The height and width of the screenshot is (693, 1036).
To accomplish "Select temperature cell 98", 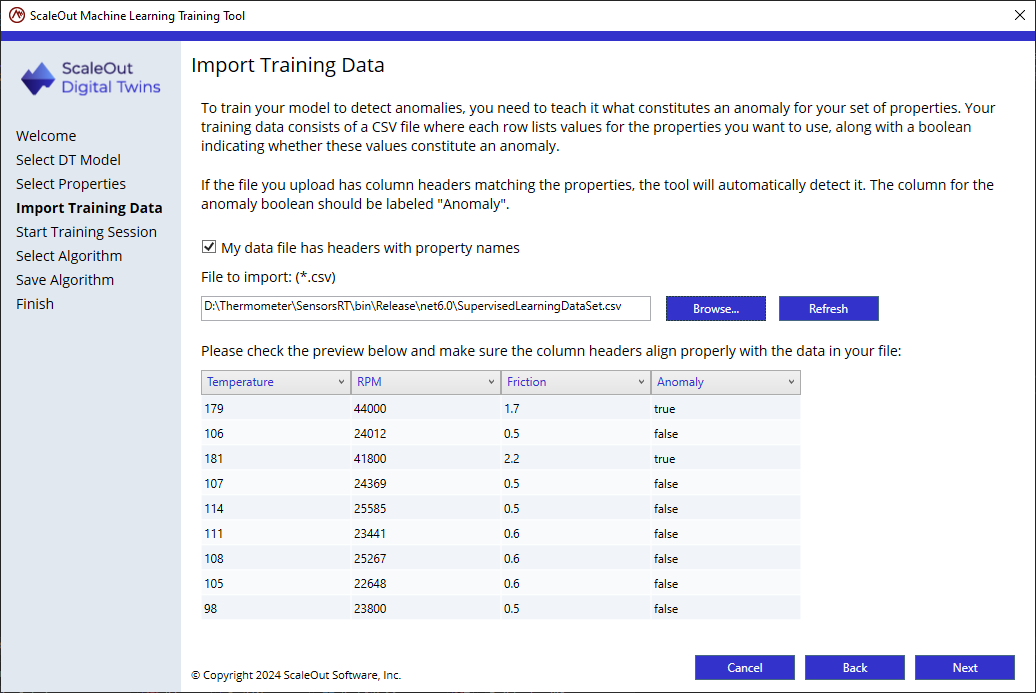I will (x=276, y=608).
